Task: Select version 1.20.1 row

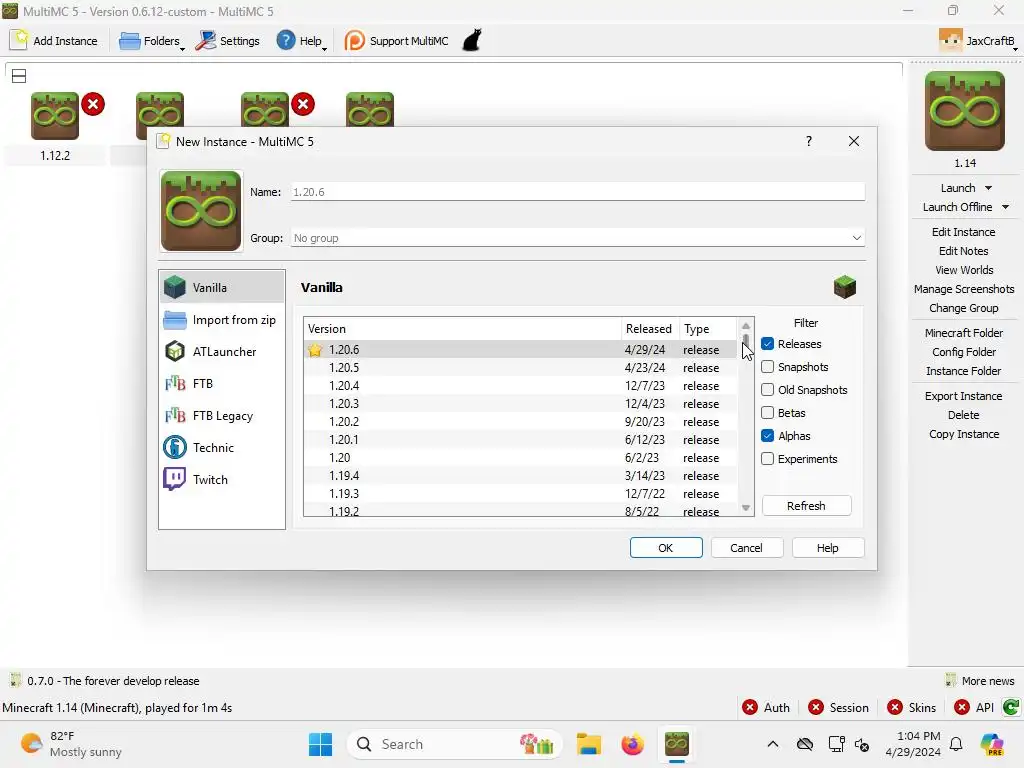Action: [x=521, y=440]
